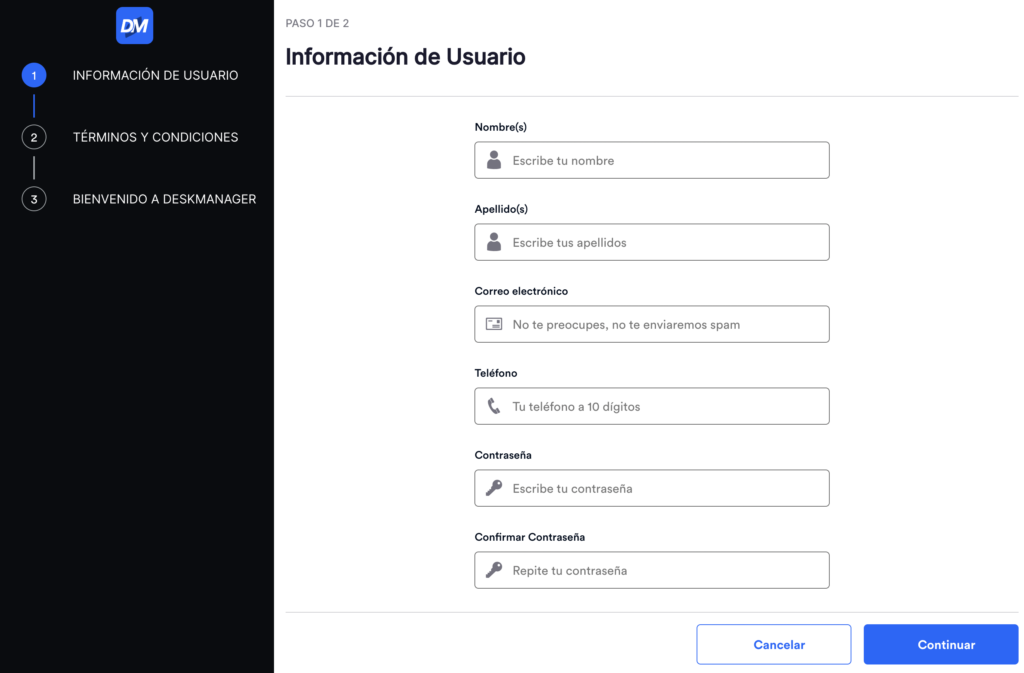Click the key icon in Confirmar Contraseña field
The height and width of the screenshot is (673, 1024).
pos(494,569)
